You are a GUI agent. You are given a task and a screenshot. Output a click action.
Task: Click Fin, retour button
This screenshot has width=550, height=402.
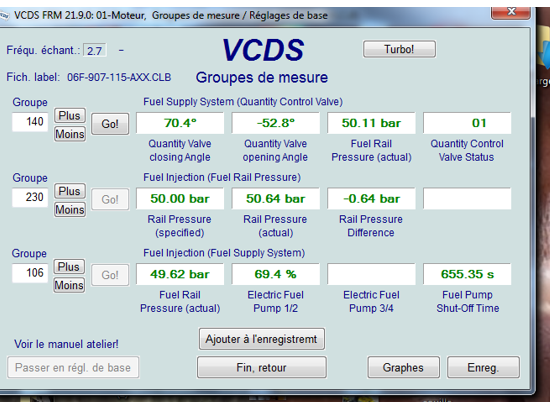coord(261,367)
